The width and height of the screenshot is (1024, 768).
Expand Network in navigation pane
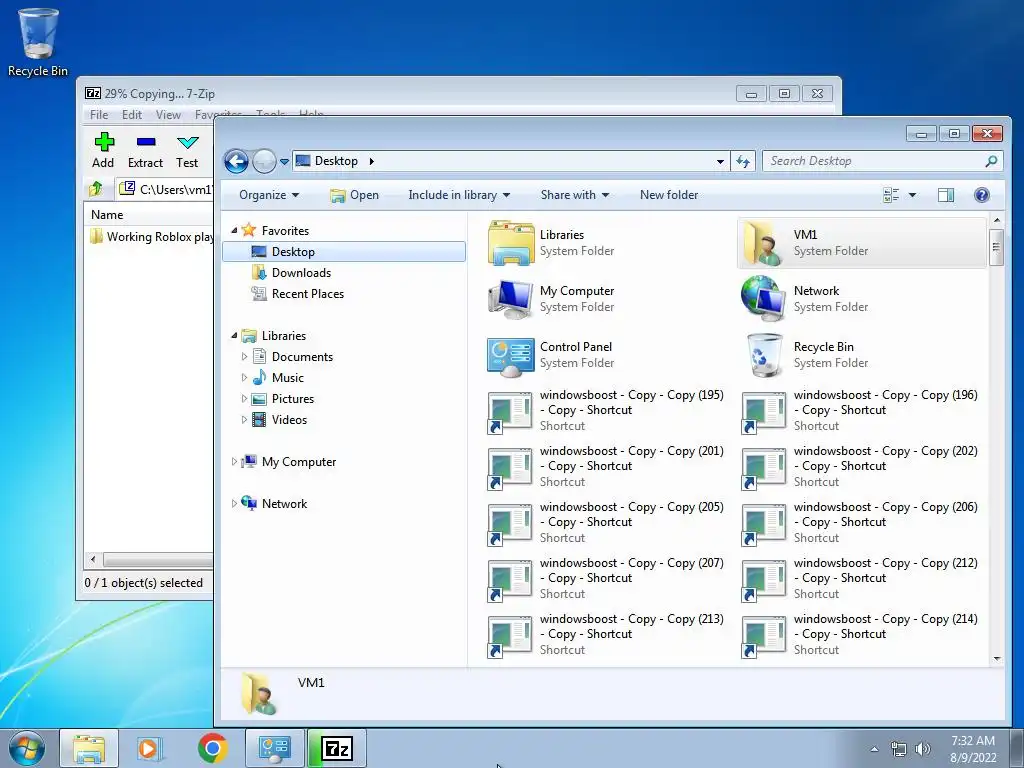234,504
